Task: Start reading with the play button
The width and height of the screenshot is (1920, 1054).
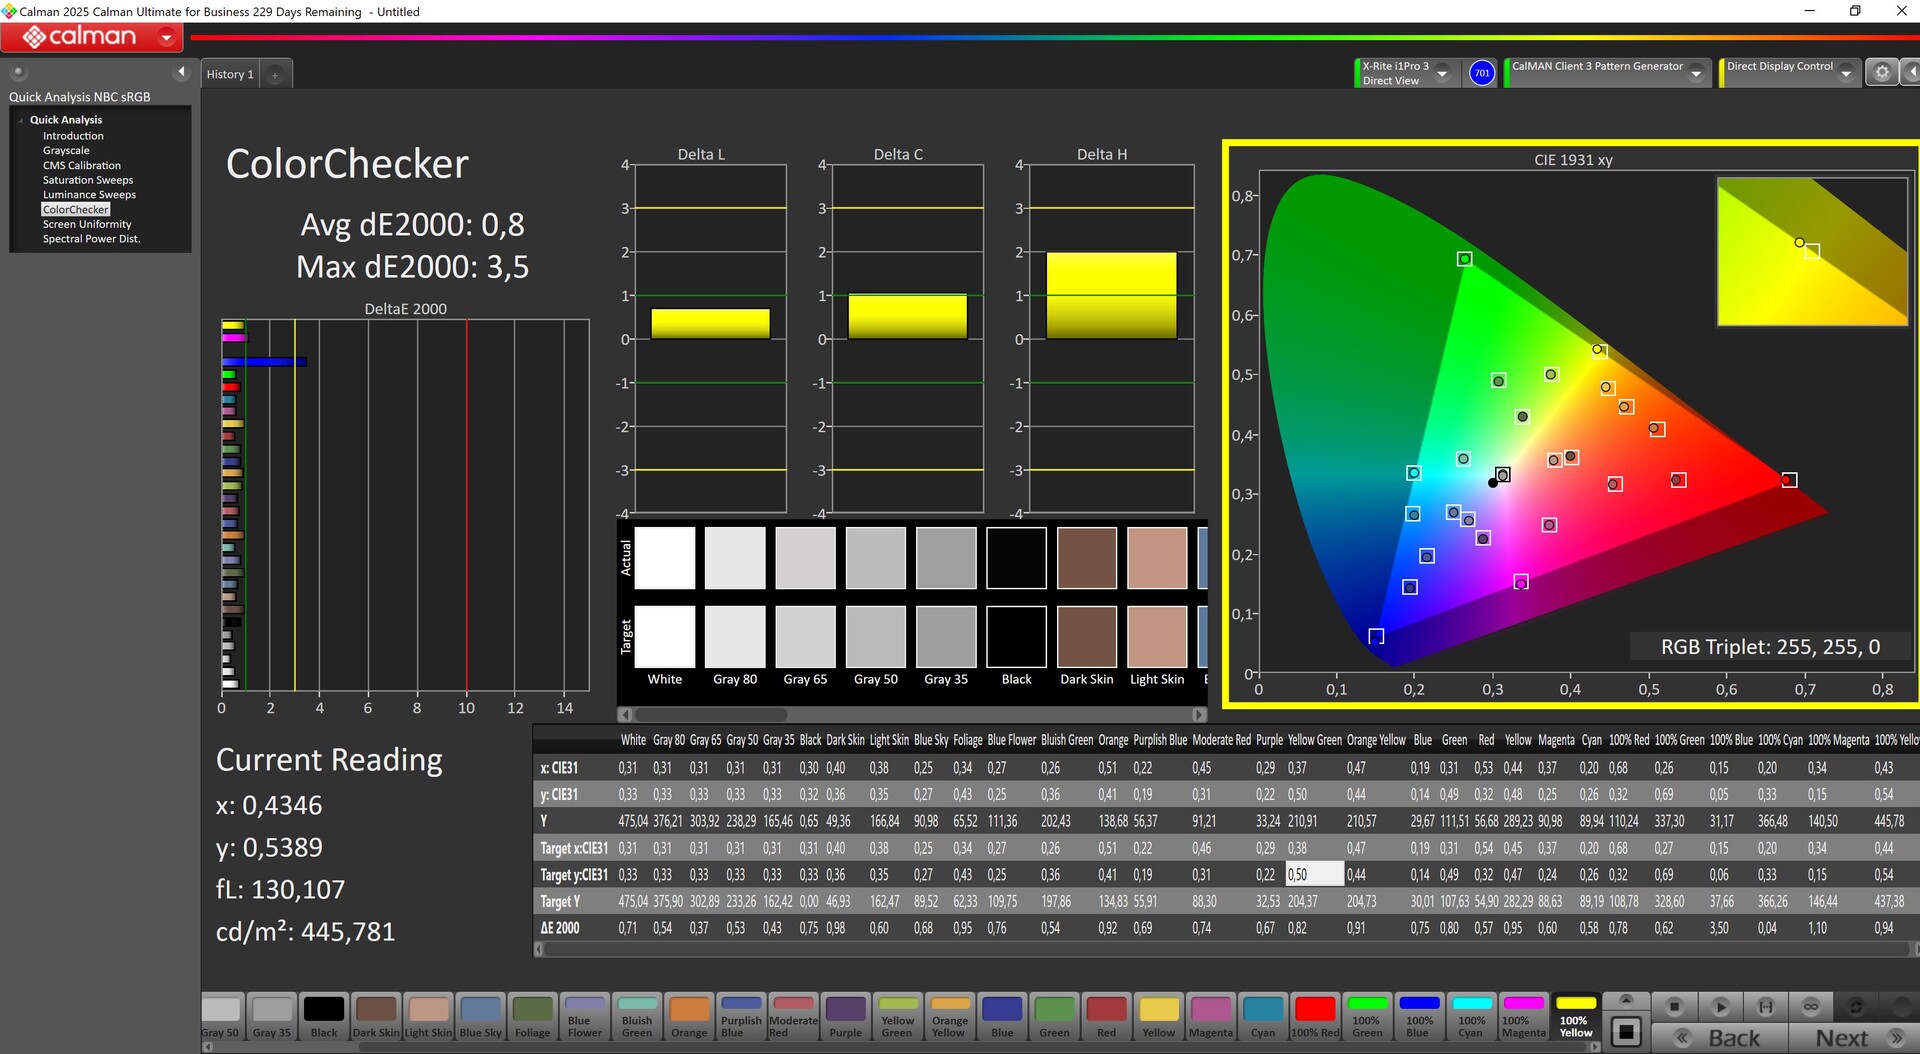Action: coord(1720,1006)
